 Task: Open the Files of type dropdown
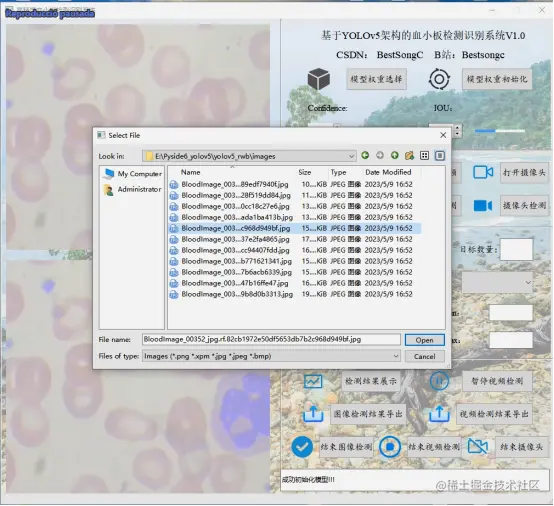tap(396, 356)
